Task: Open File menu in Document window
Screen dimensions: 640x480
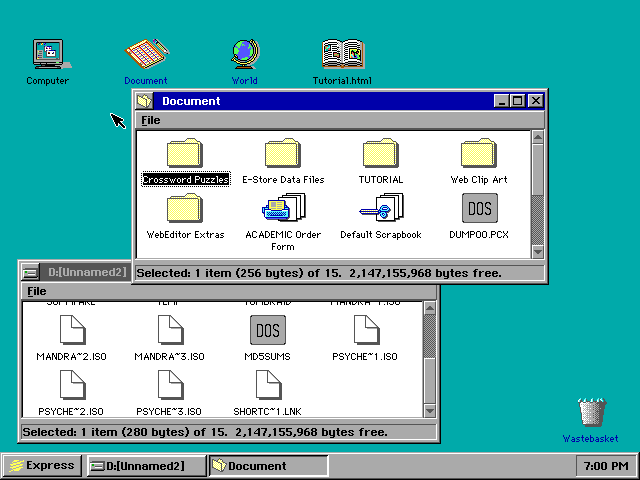Action: click(x=150, y=120)
